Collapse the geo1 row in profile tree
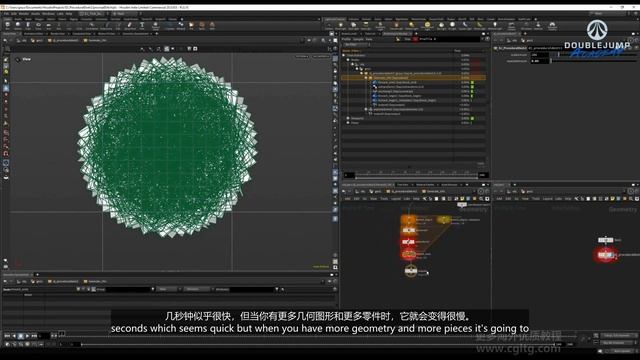 click(x=357, y=69)
